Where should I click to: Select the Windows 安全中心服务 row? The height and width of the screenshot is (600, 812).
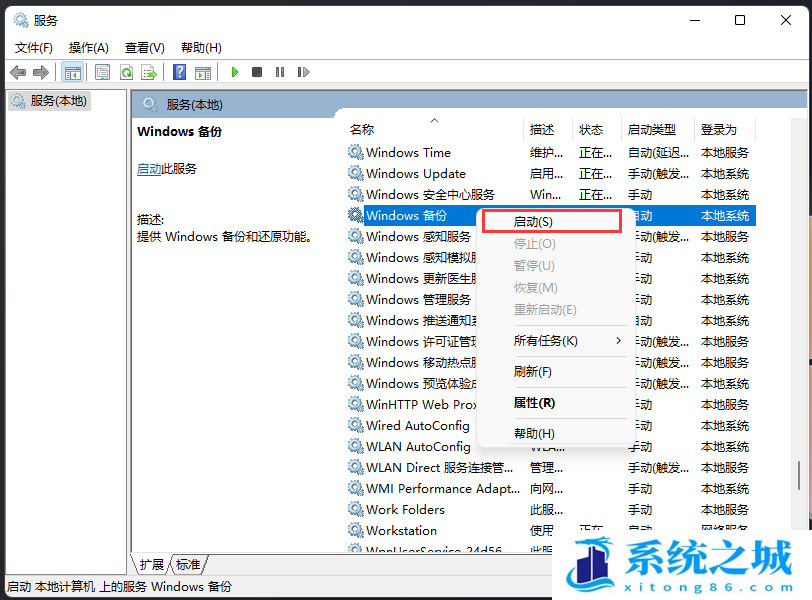[x=552, y=195]
